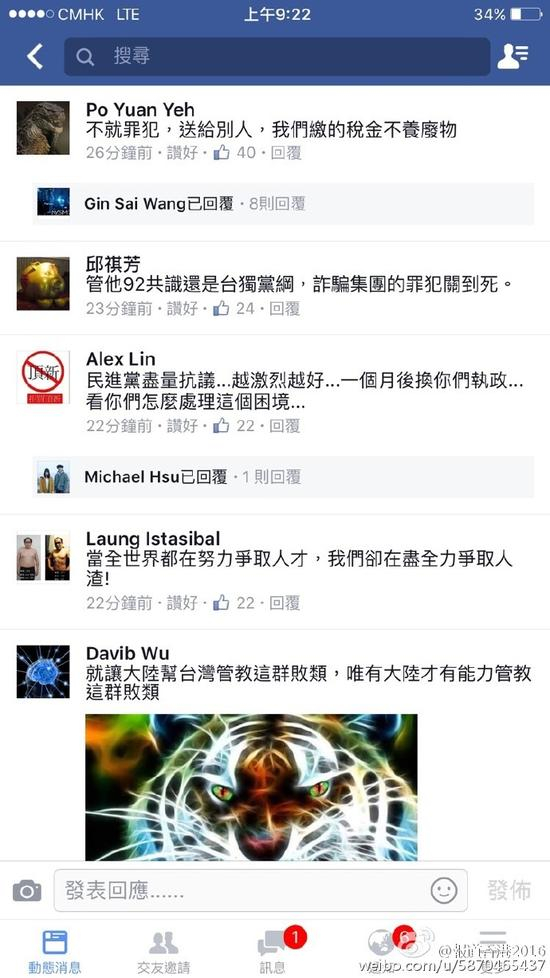Click thumbs-up icon on Alex Lin's comment
550x978 pixels.
221,425
